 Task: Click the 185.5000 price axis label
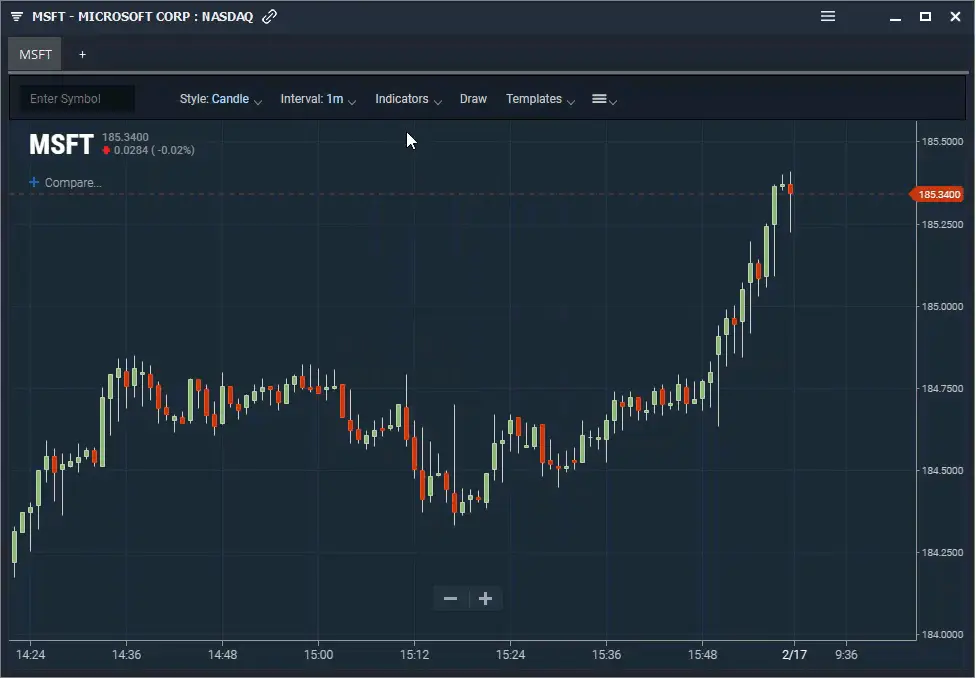tap(942, 141)
